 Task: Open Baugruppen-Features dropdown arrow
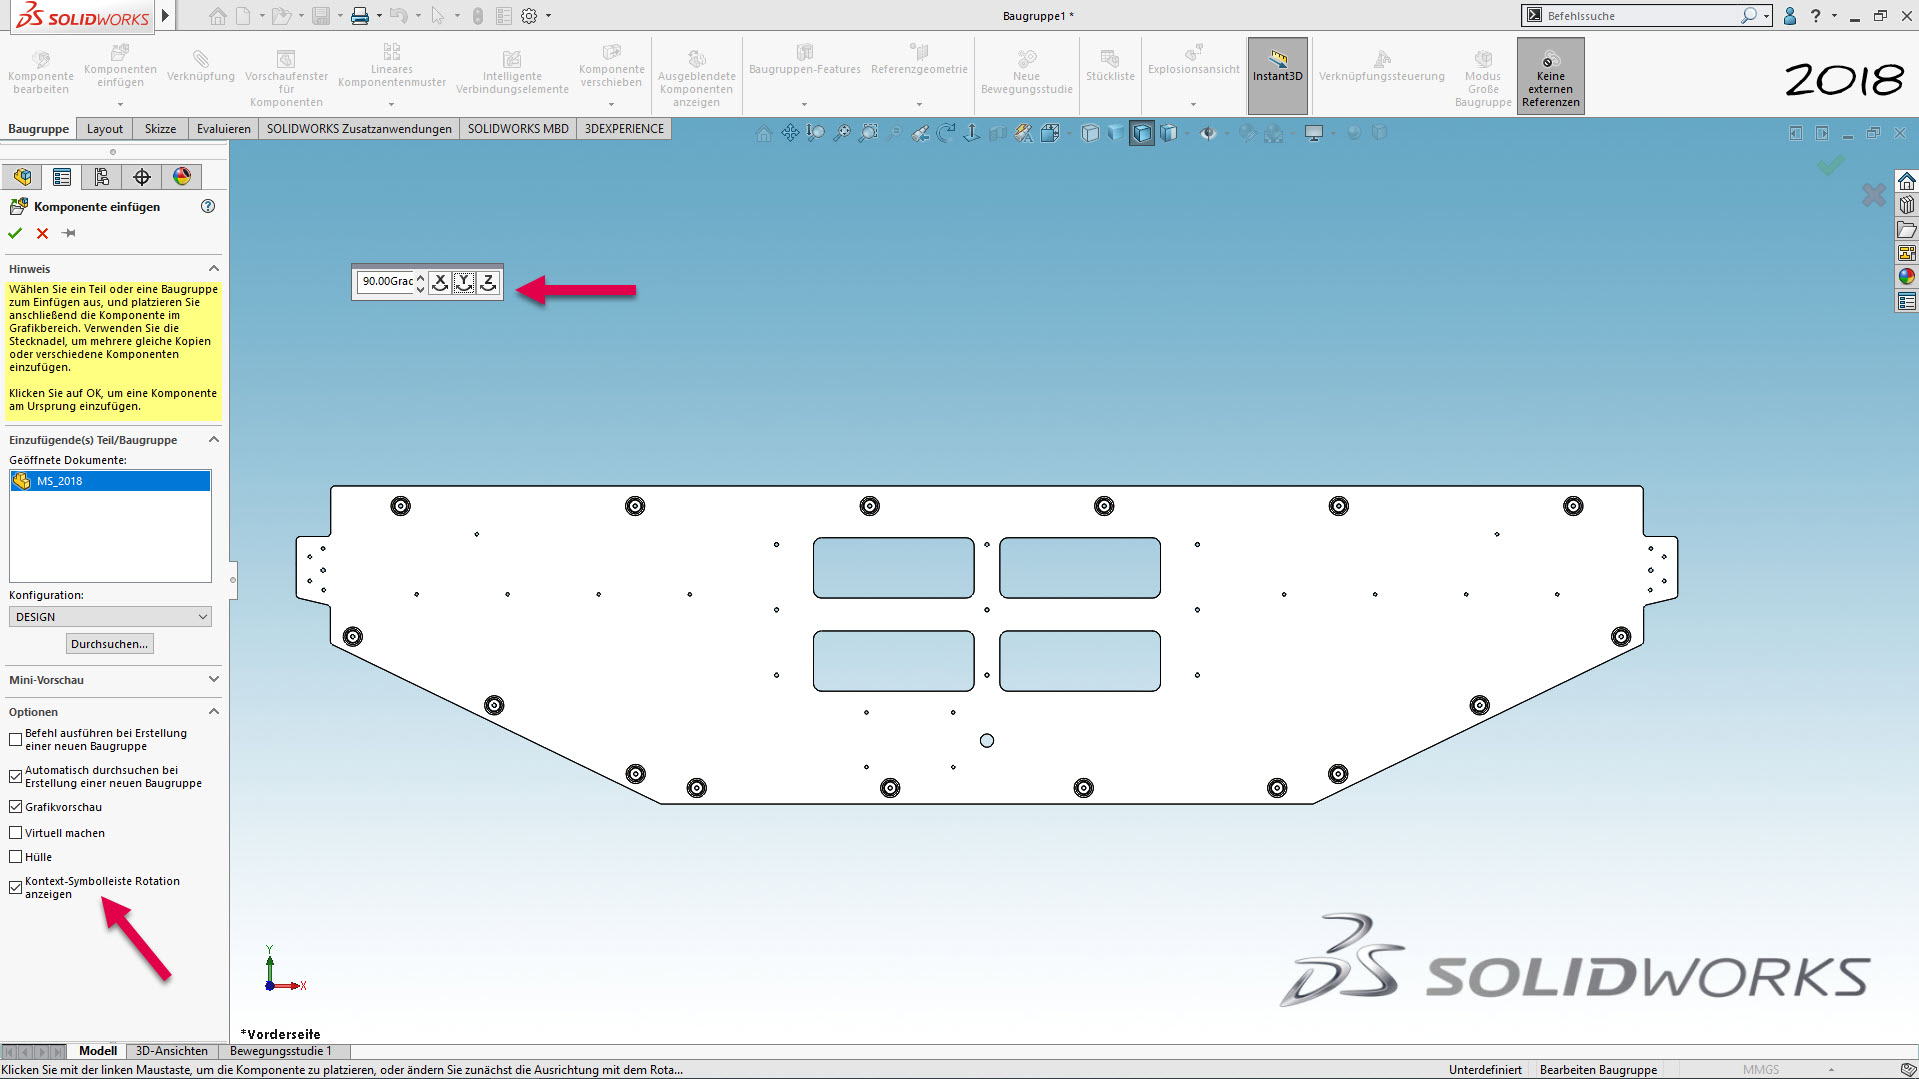[x=804, y=104]
